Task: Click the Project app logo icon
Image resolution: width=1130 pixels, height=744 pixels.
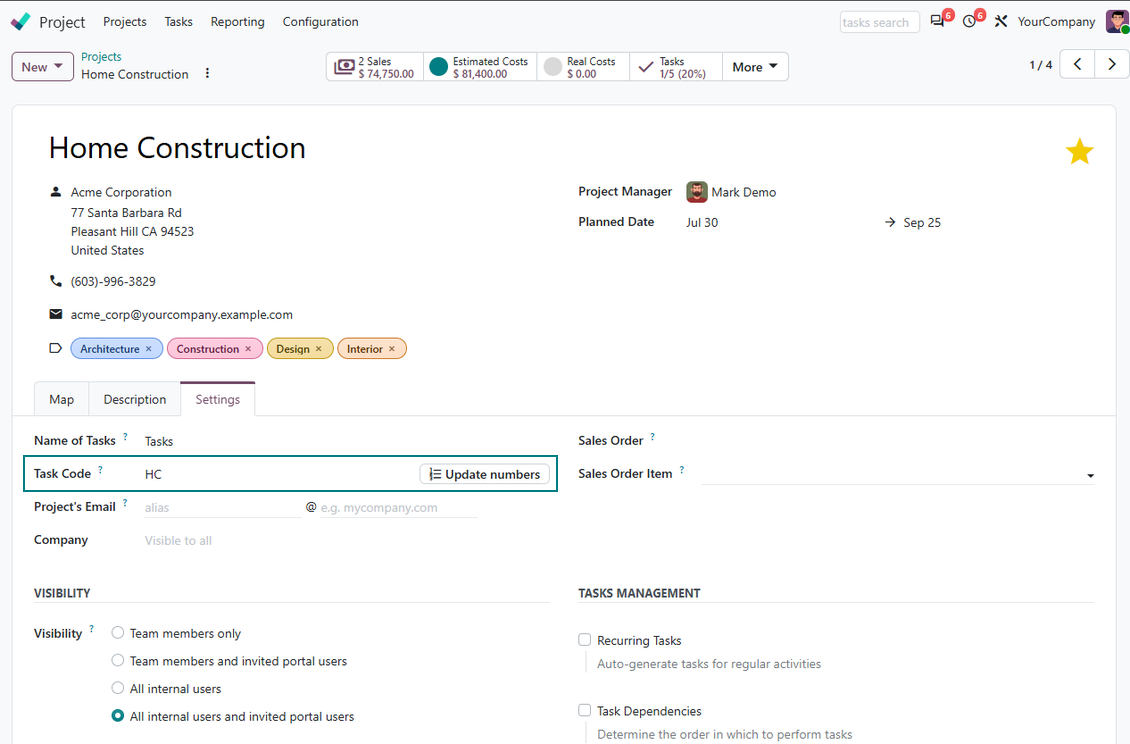Action: pos(20,22)
